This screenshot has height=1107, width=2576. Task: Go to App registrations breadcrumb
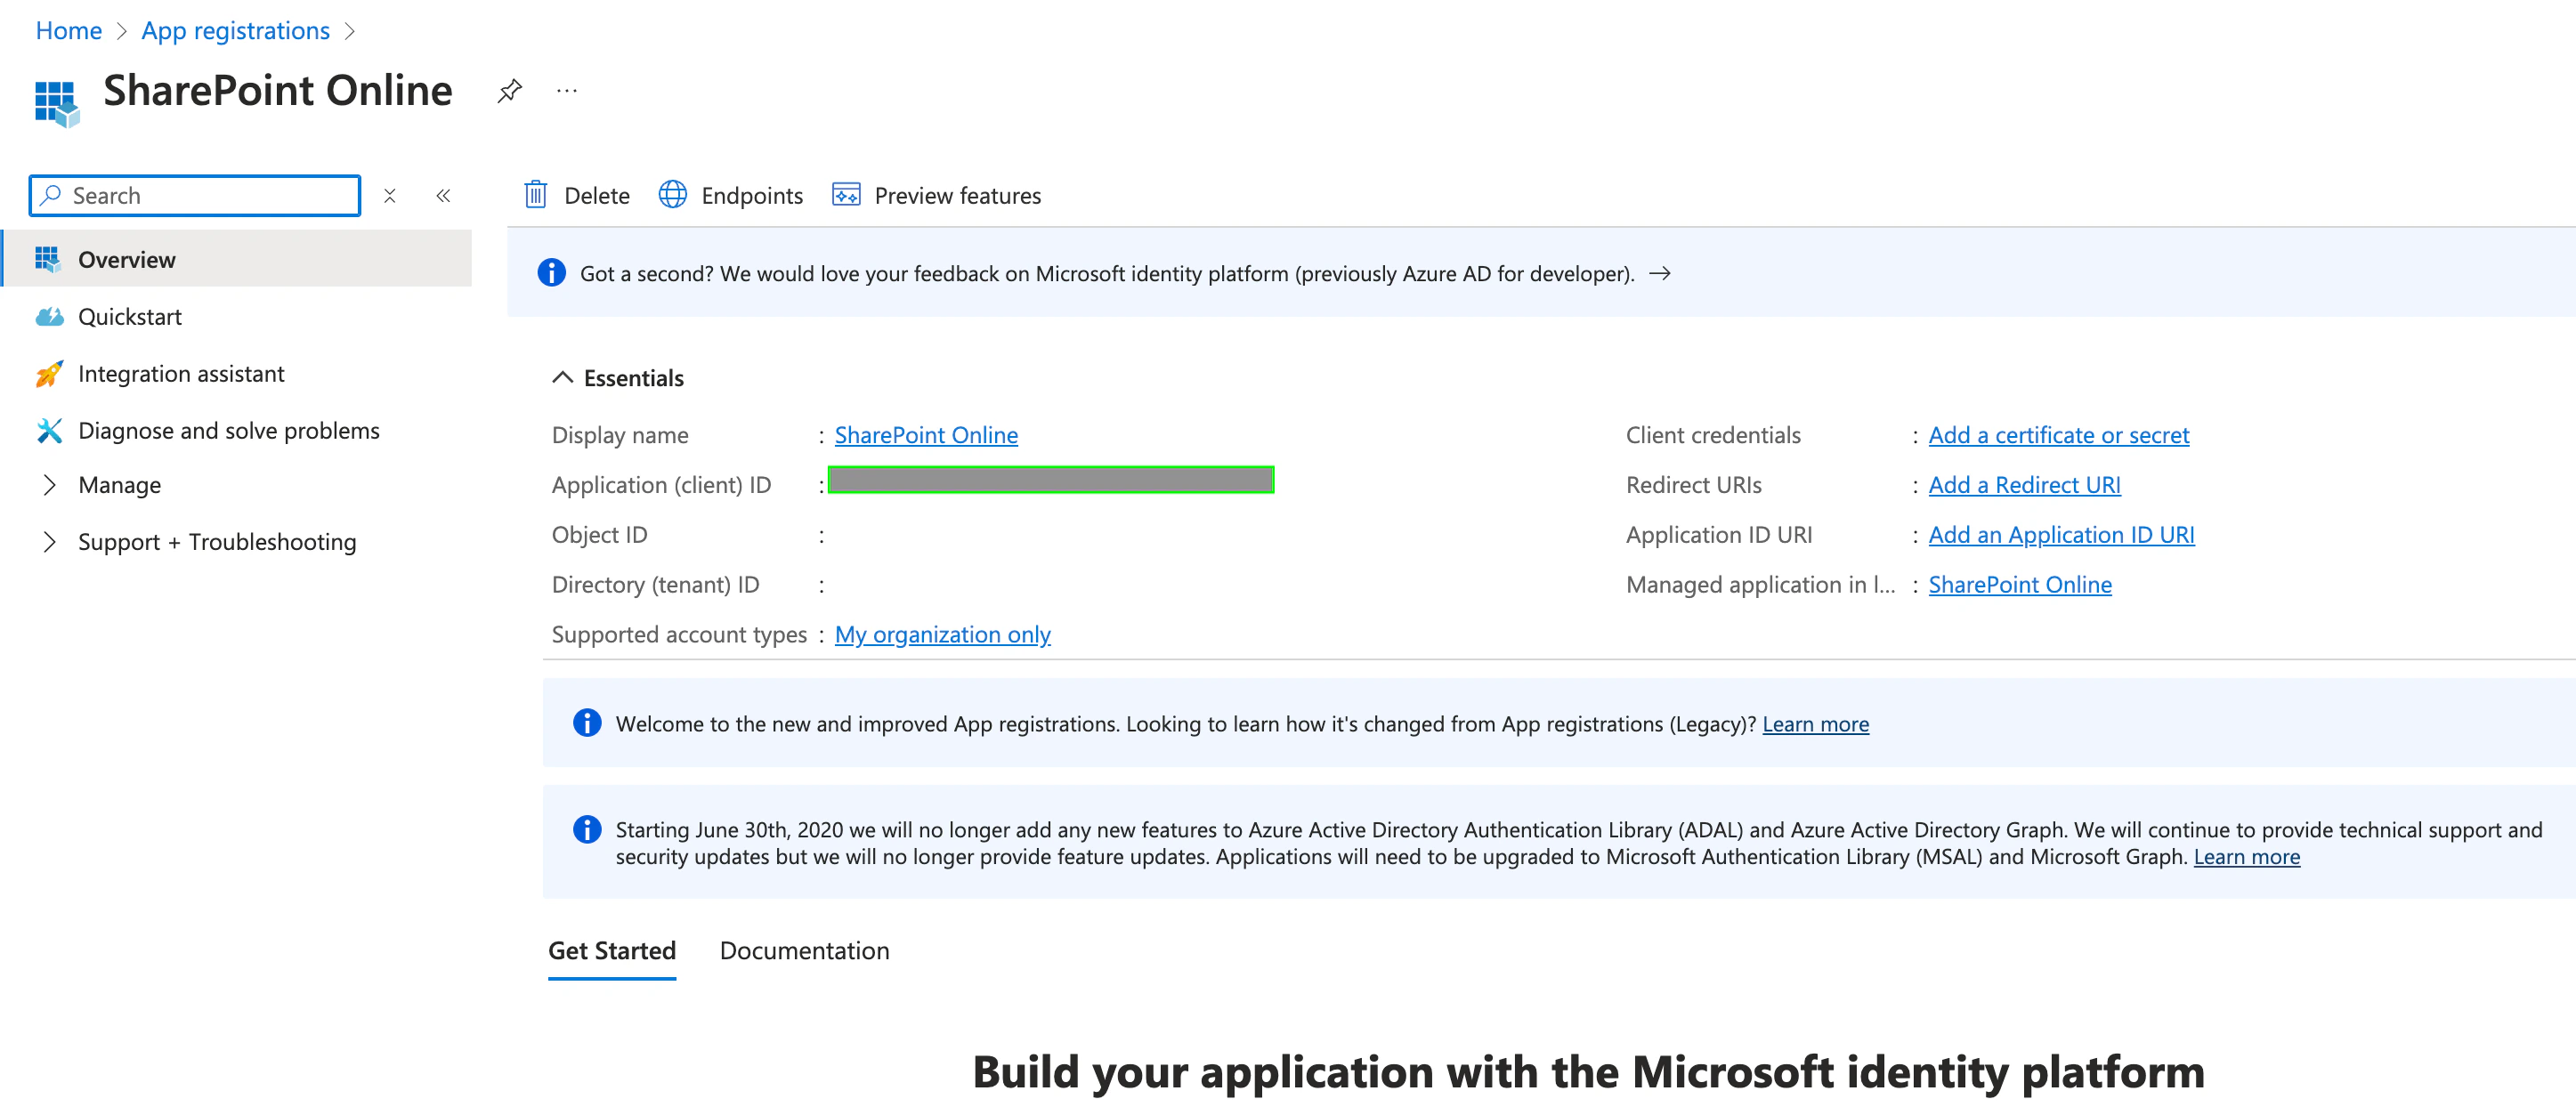coord(235,31)
